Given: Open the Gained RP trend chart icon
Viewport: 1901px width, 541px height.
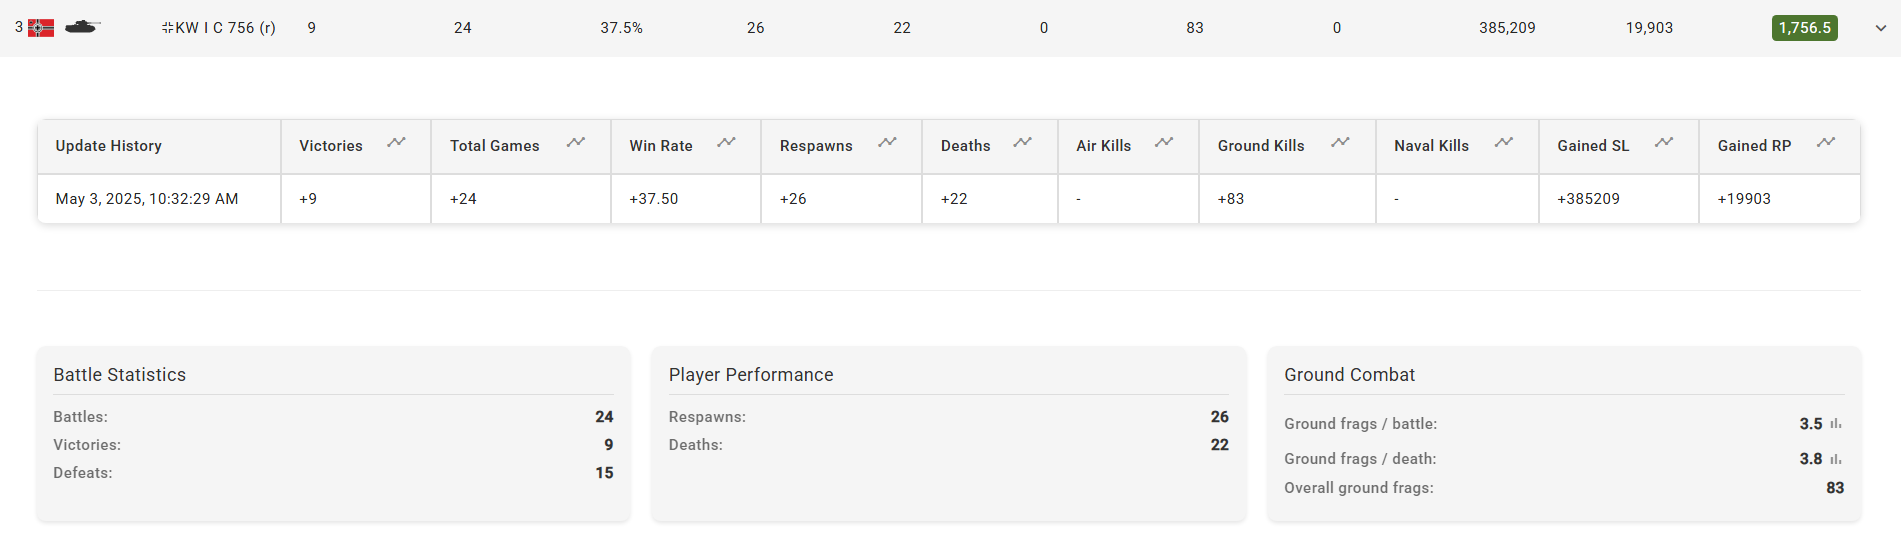Looking at the screenshot, I should [x=1826, y=143].
